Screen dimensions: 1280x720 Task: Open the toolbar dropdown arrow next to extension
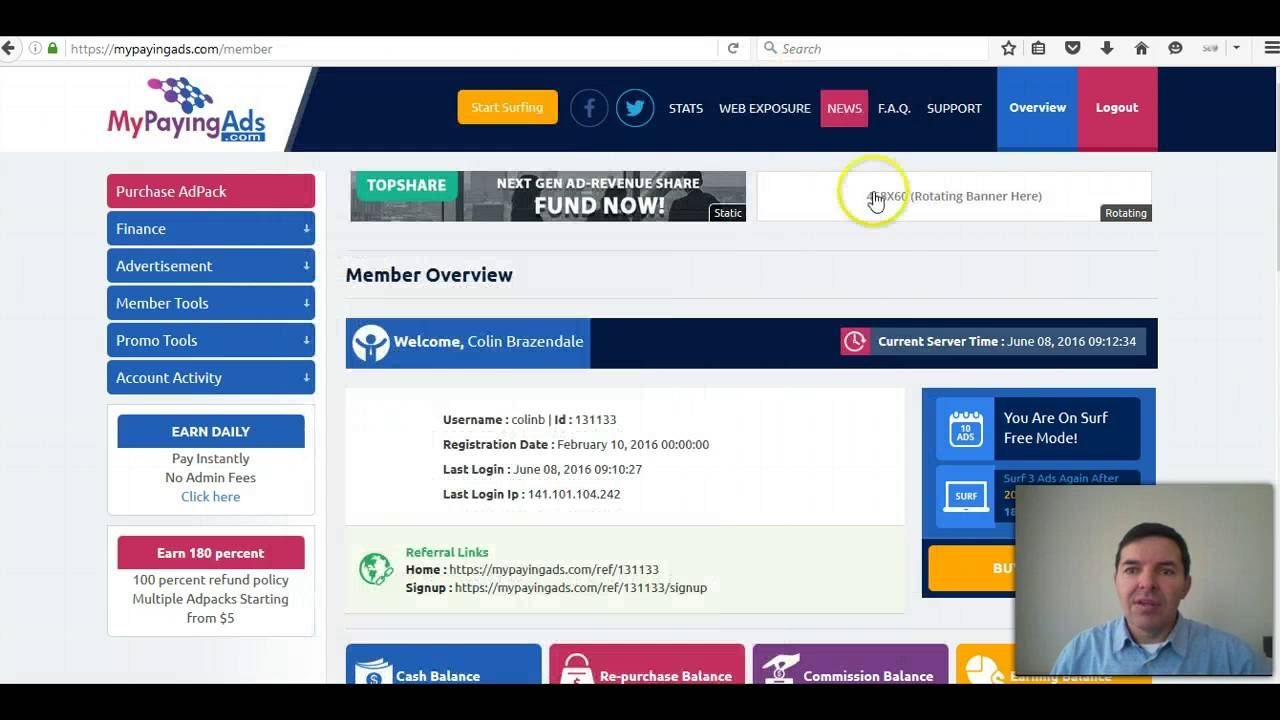pyautogui.click(x=1237, y=48)
